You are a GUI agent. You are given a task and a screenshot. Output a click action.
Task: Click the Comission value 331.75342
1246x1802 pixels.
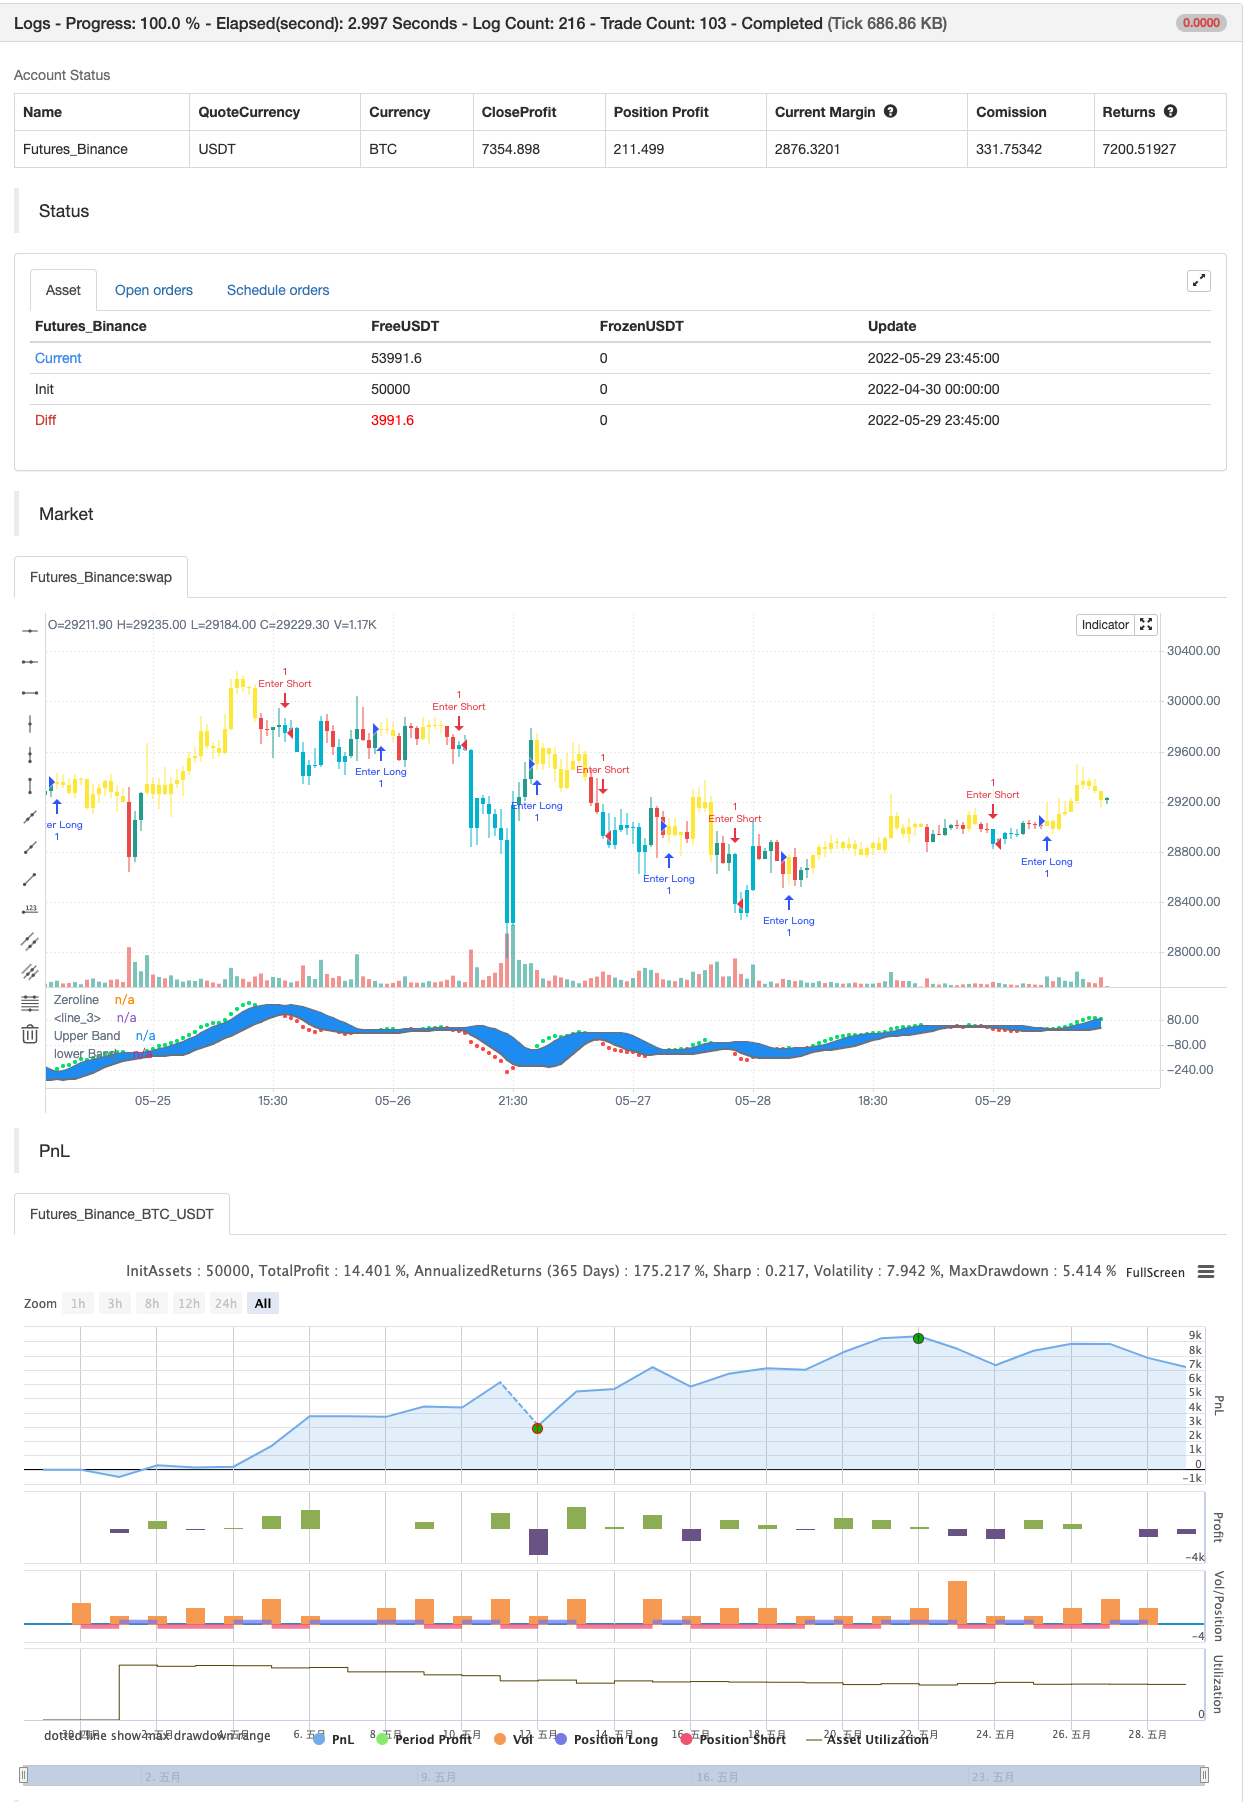pyautogui.click(x=1009, y=149)
